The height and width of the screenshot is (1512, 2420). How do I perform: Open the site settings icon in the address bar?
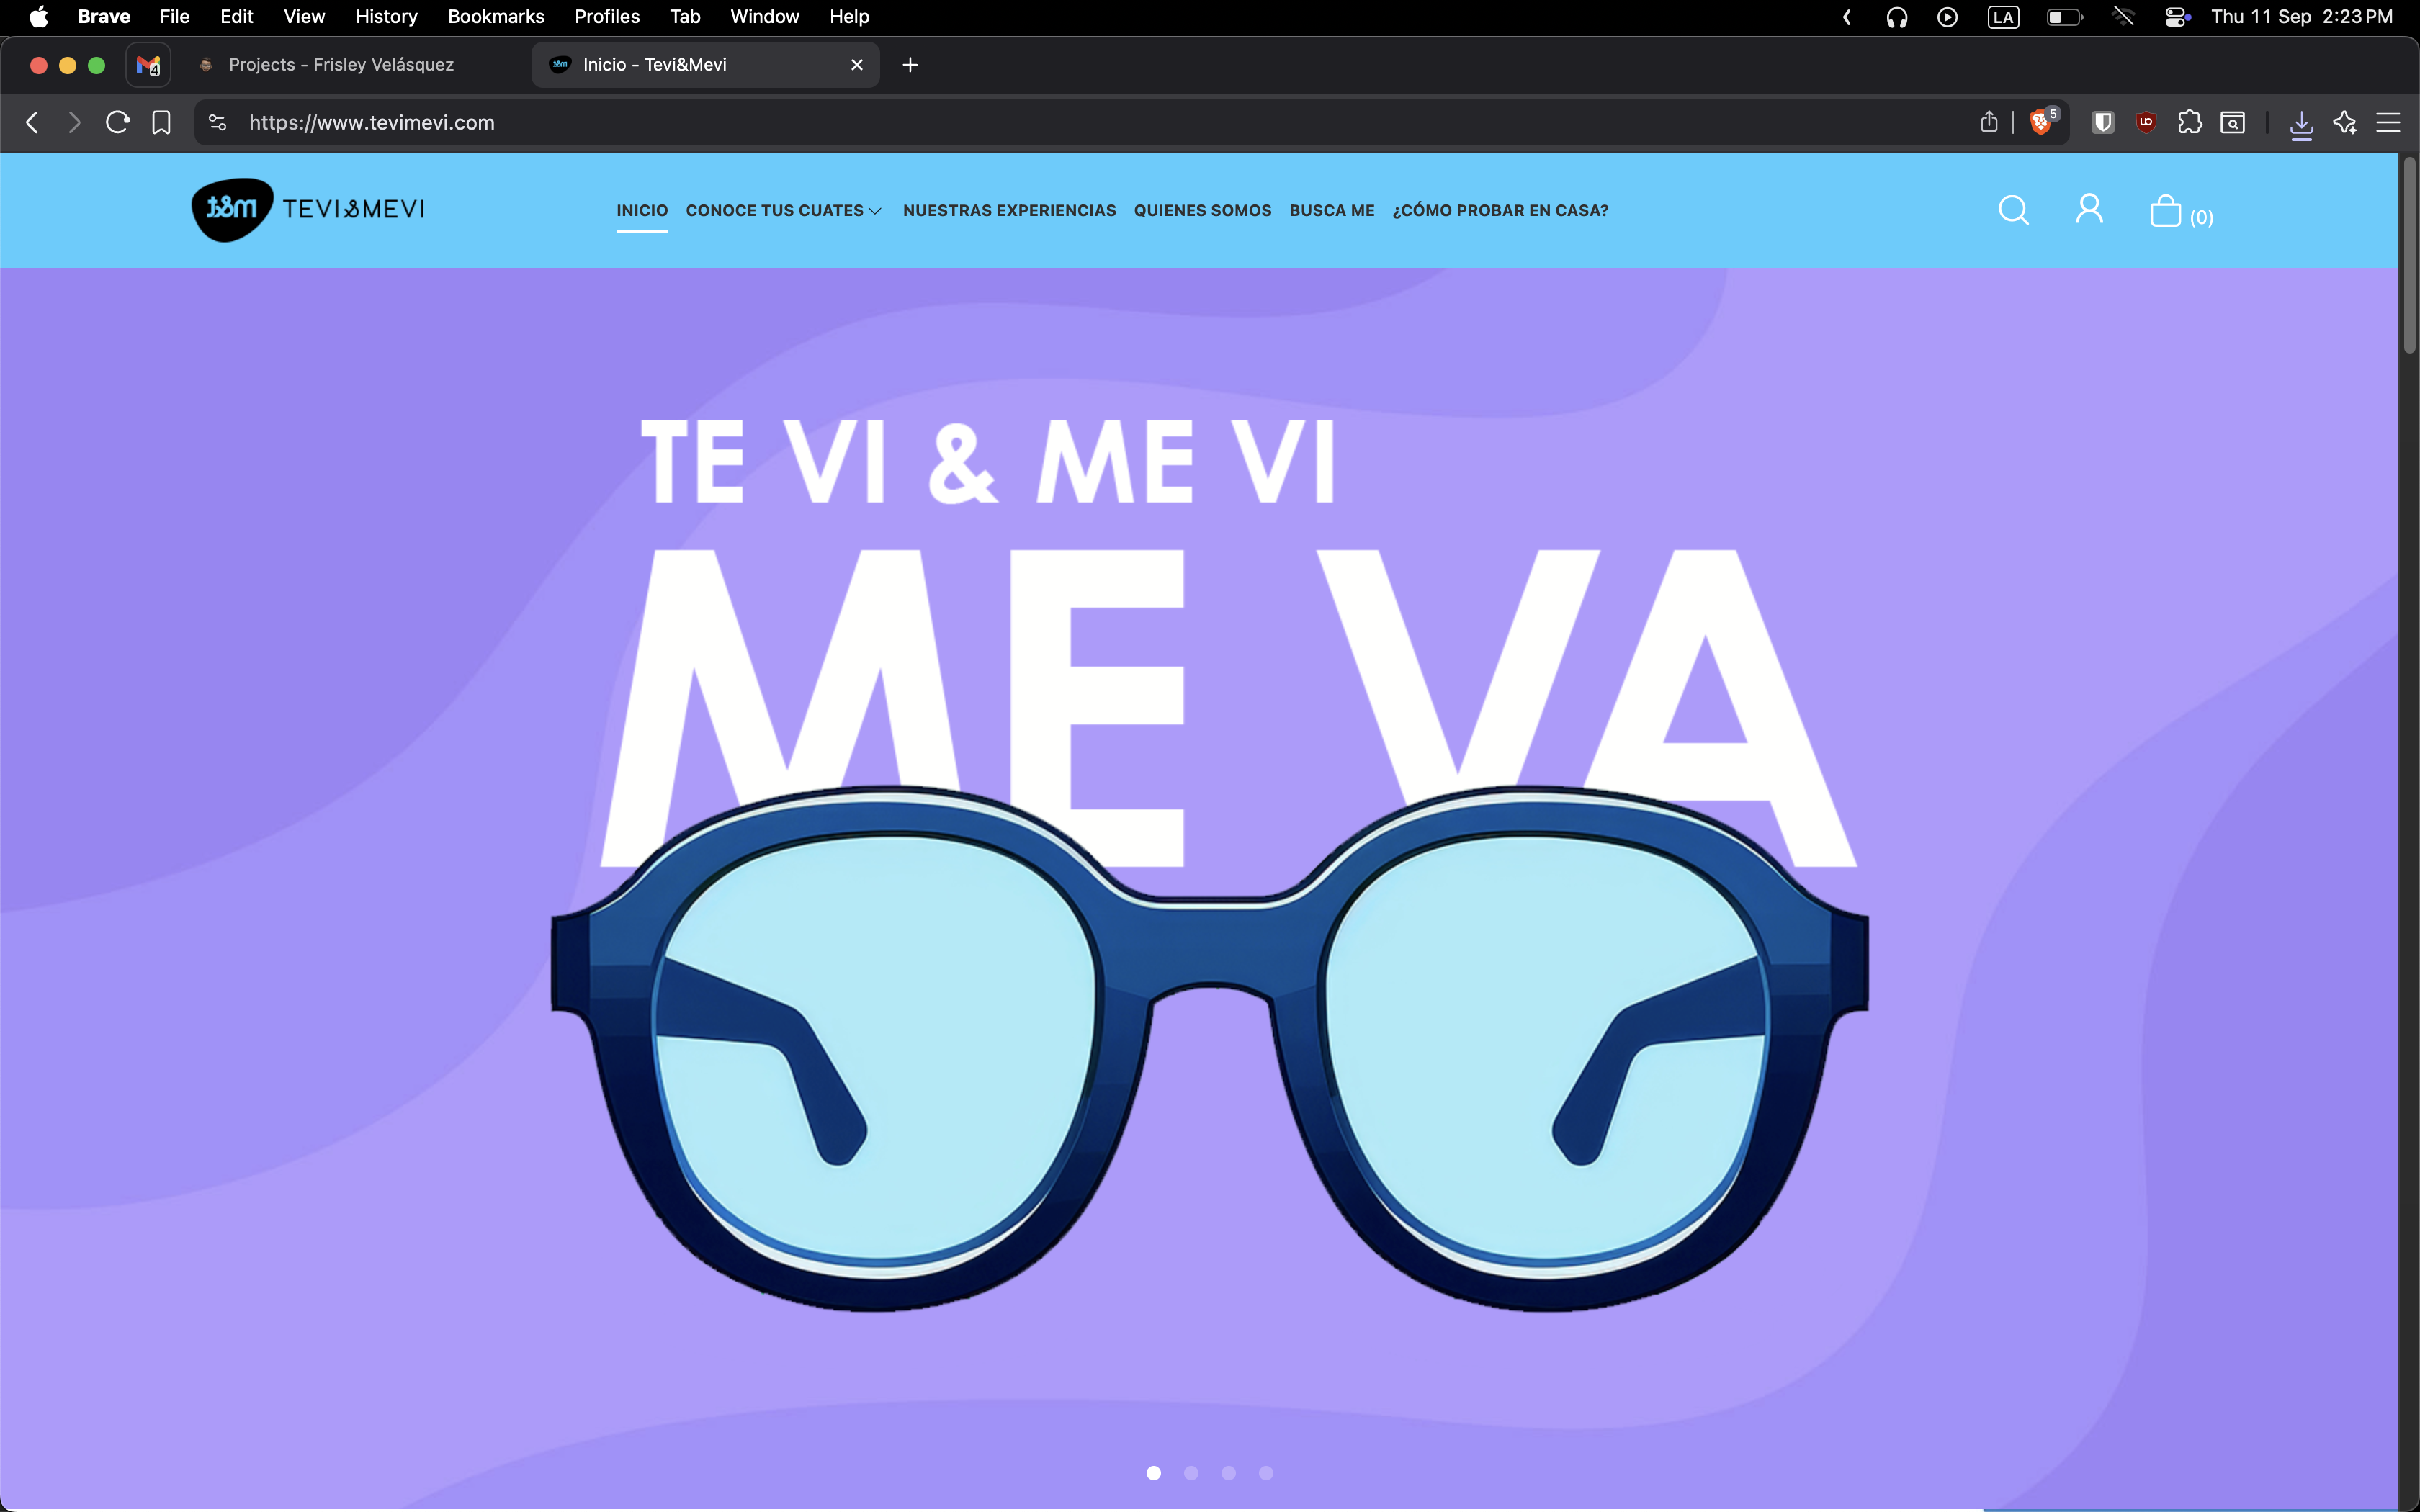217,122
